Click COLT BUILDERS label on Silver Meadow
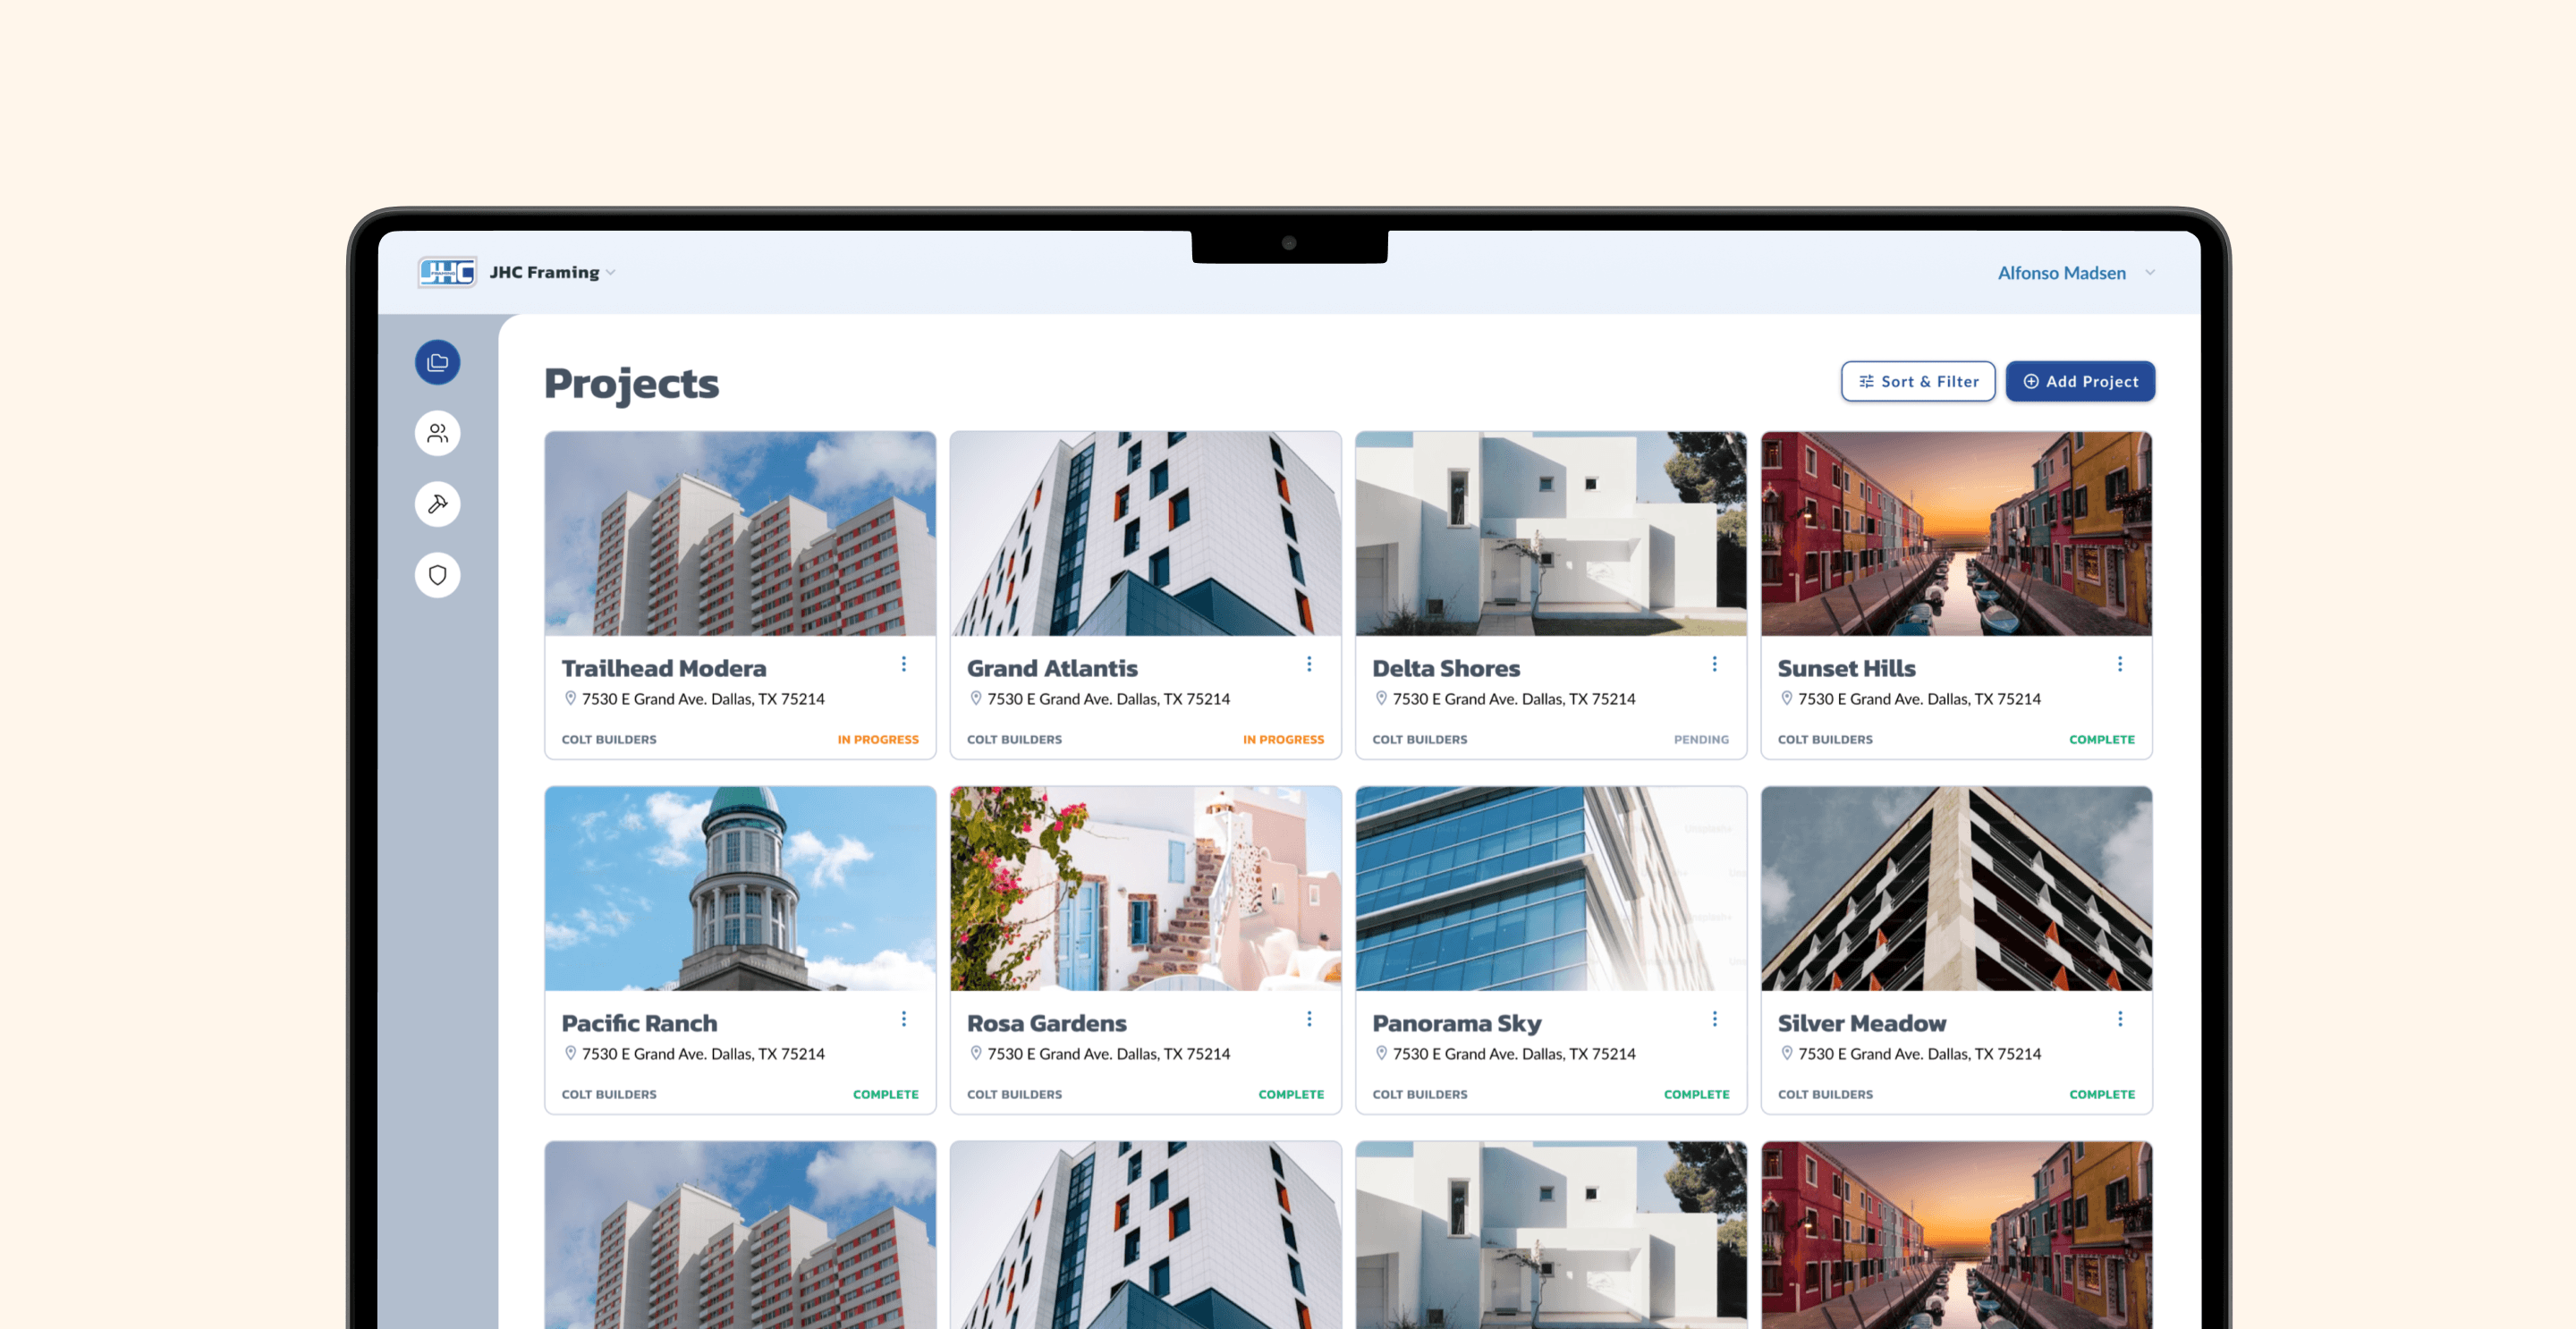The width and height of the screenshot is (2576, 1329). (1825, 1094)
